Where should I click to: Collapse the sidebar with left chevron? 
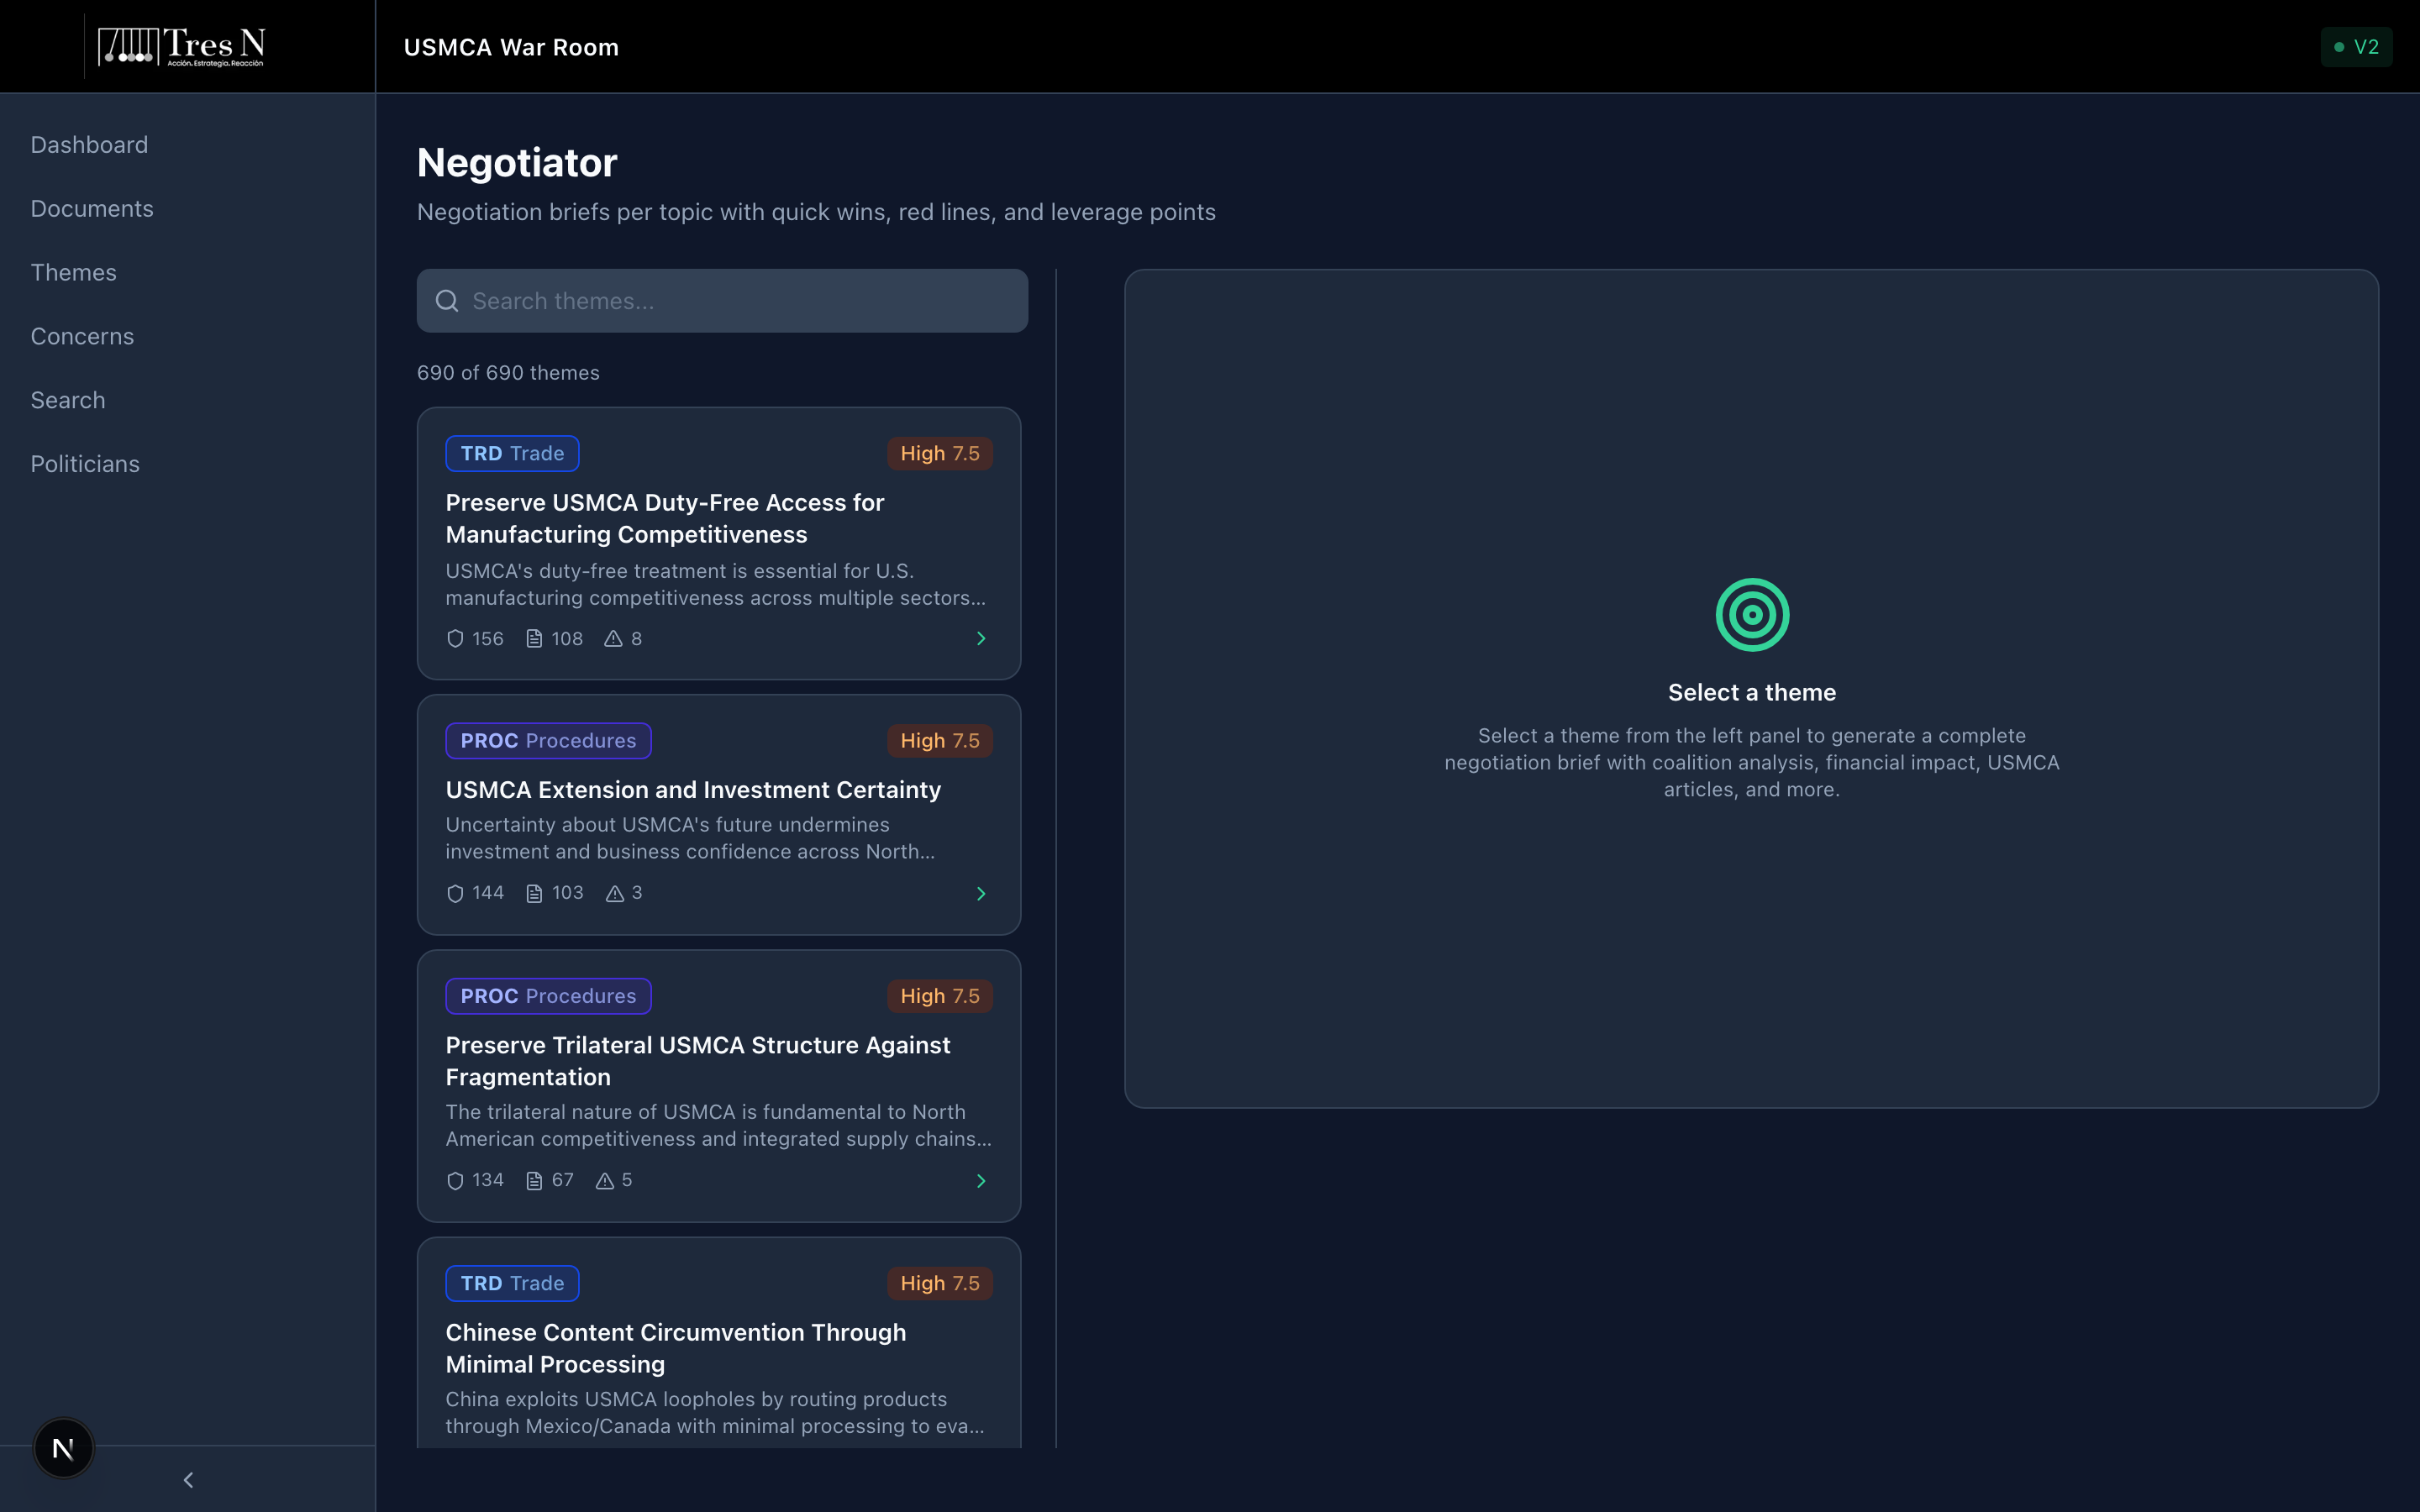click(188, 1479)
